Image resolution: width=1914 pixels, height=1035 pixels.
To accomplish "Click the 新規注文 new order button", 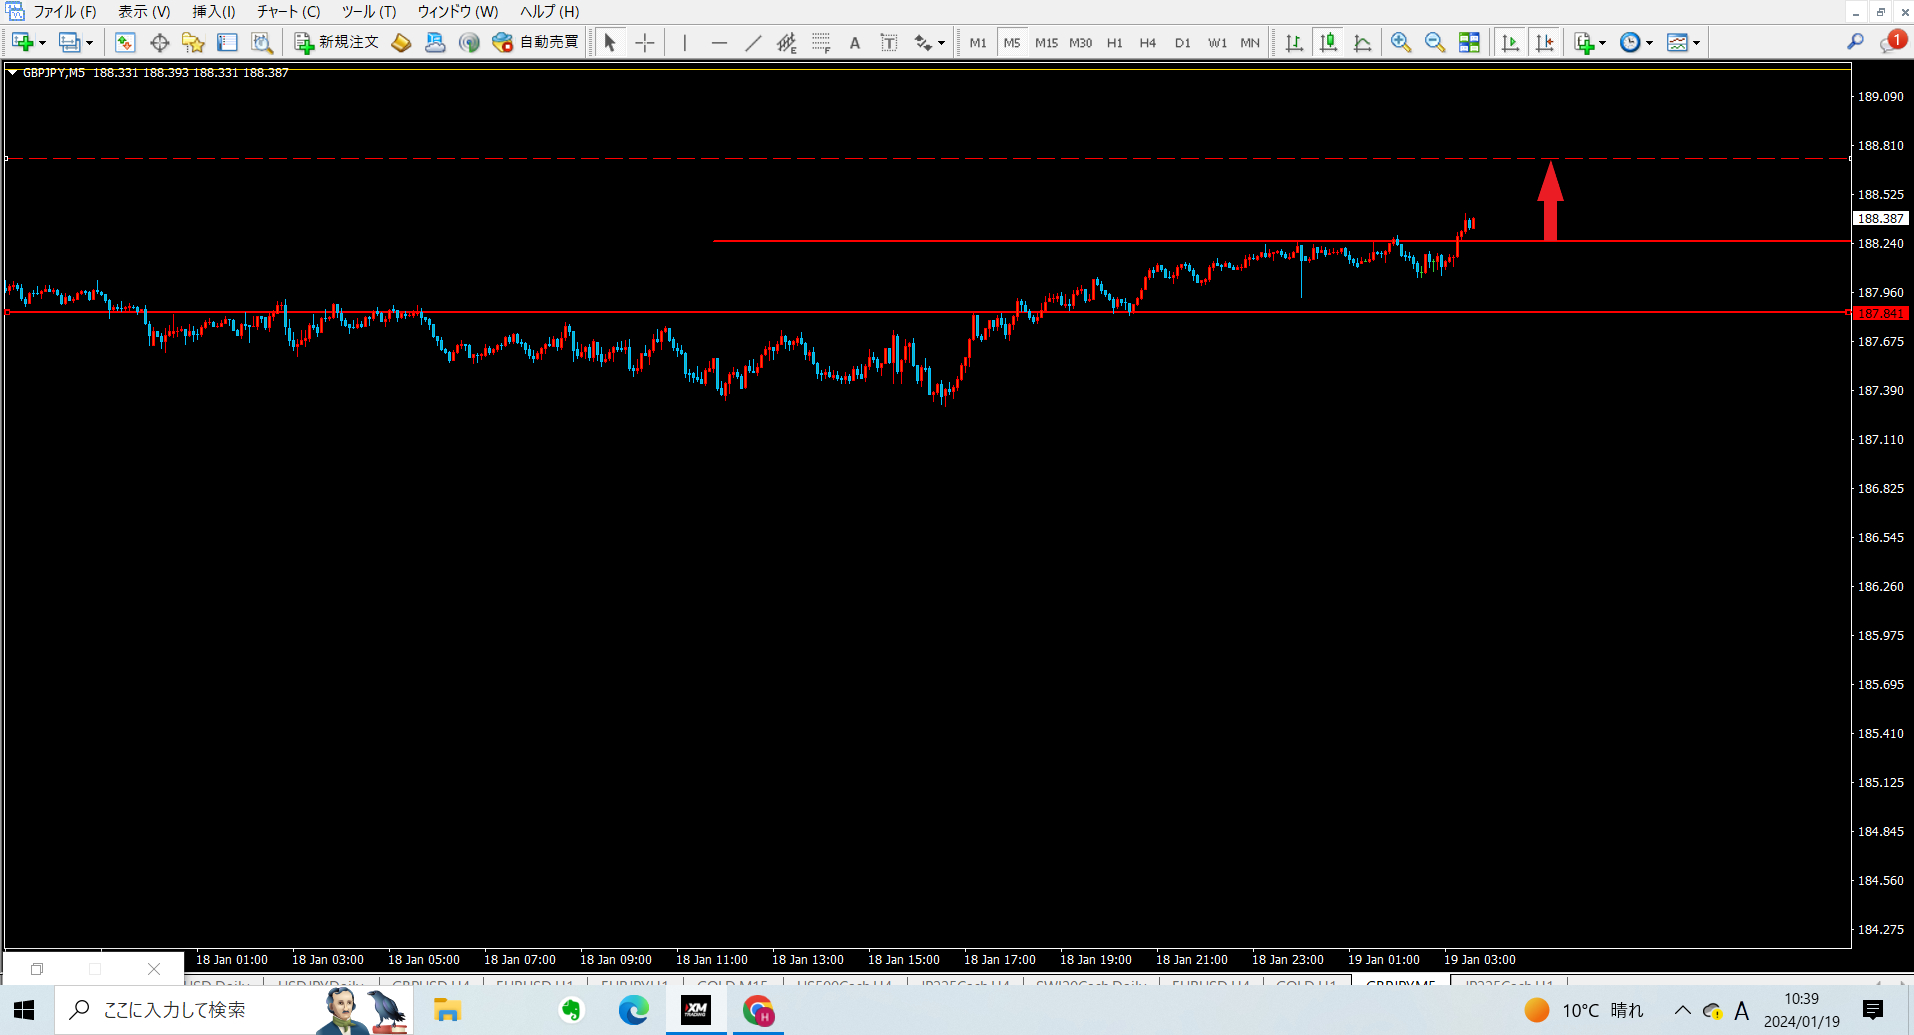I will pos(337,42).
